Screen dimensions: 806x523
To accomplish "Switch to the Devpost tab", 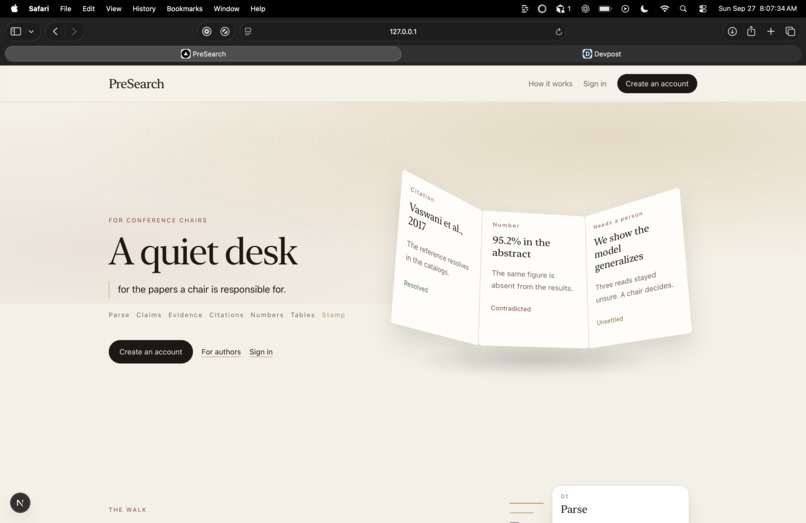I will tap(601, 53).
